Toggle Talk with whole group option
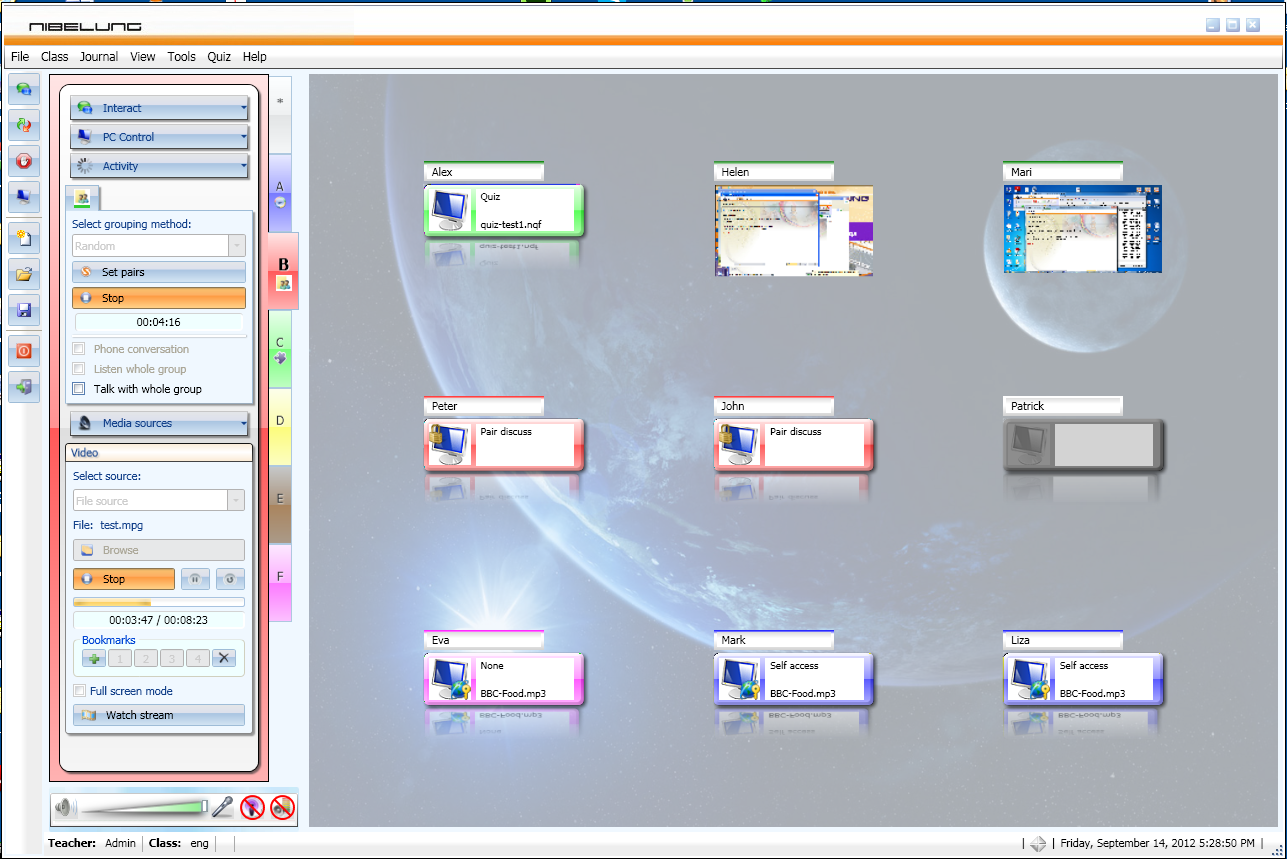Screen dimensions: 1287x859 tap(78, 389)
